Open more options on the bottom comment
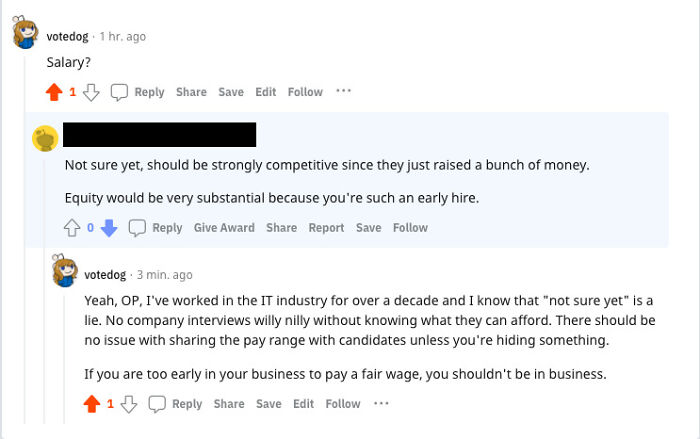 click(381, 403)
